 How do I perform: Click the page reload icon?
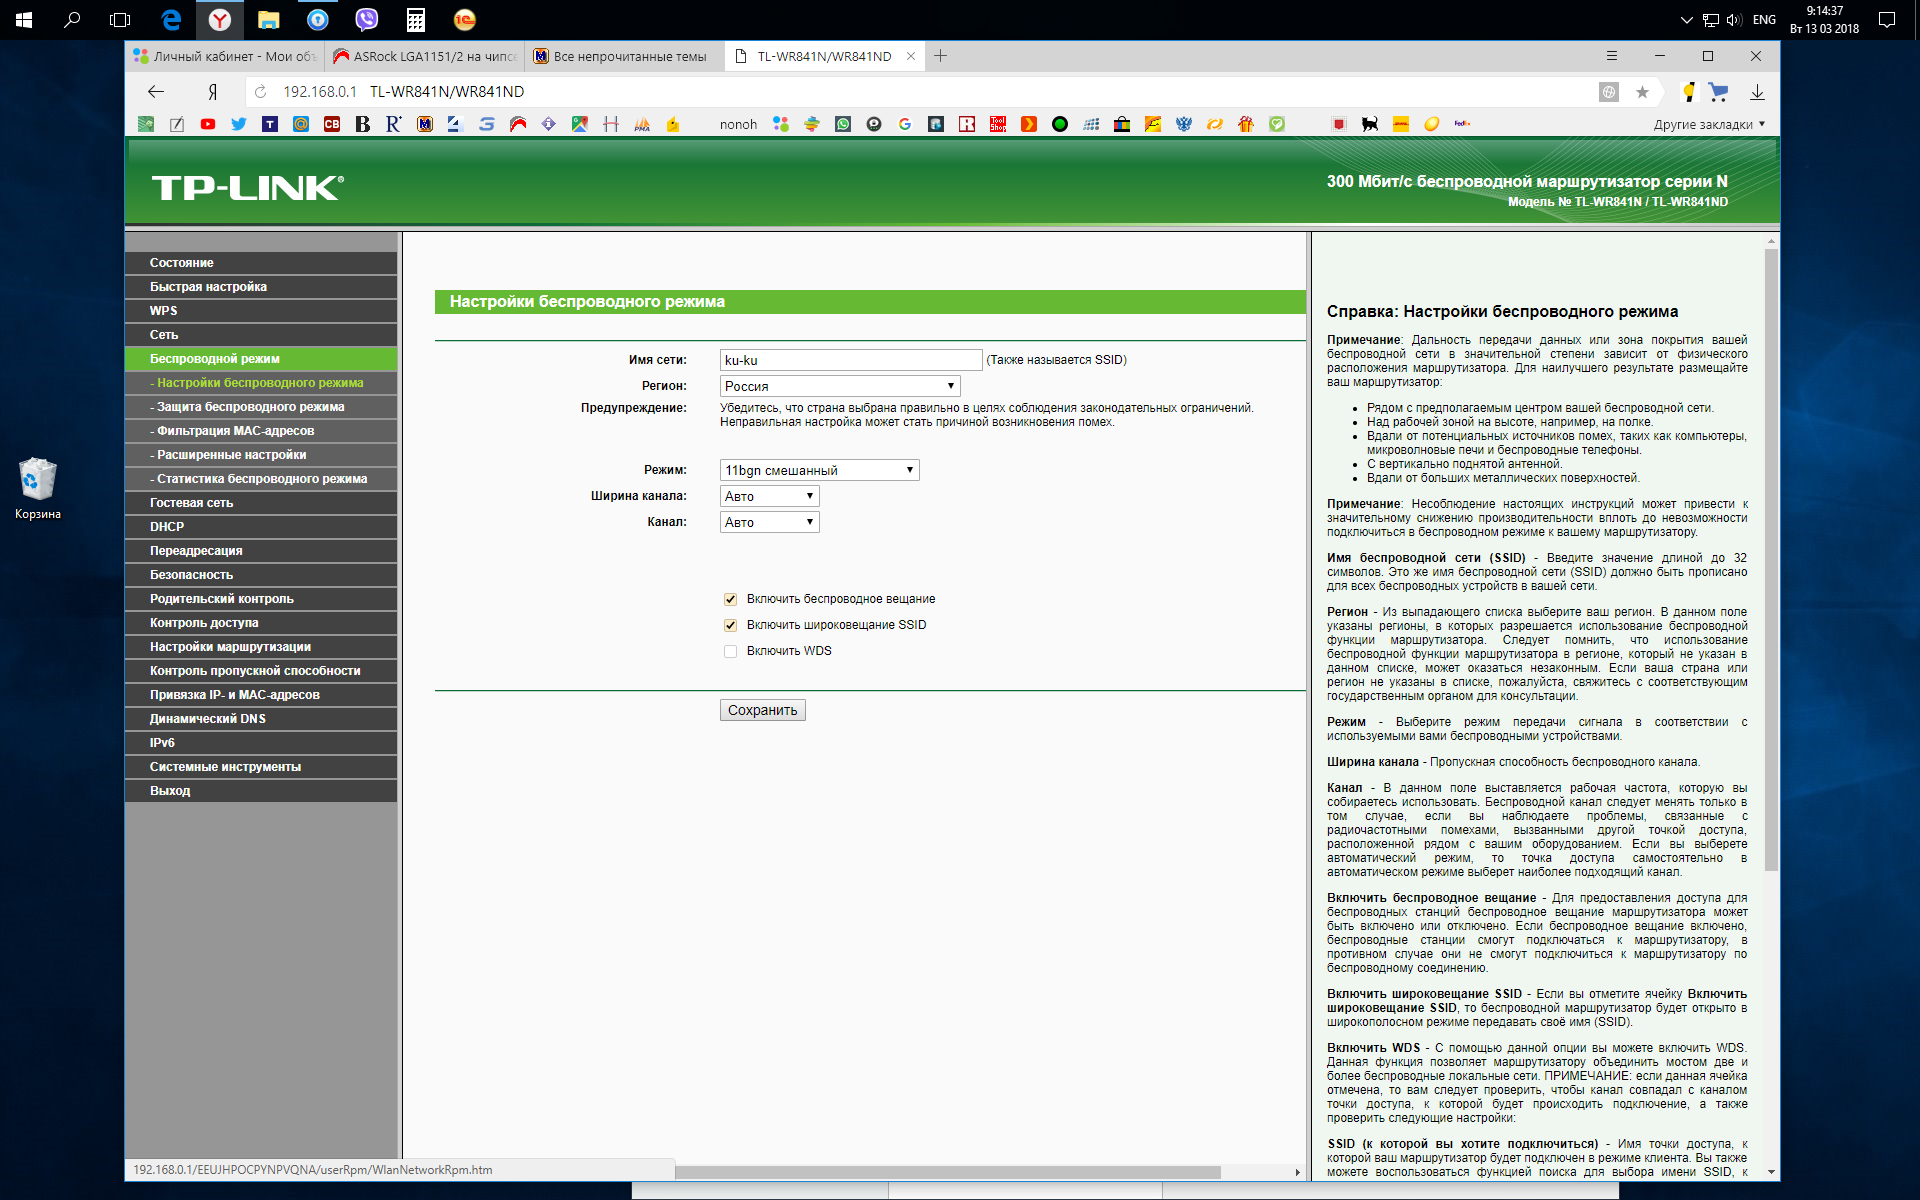pos(261,92)
